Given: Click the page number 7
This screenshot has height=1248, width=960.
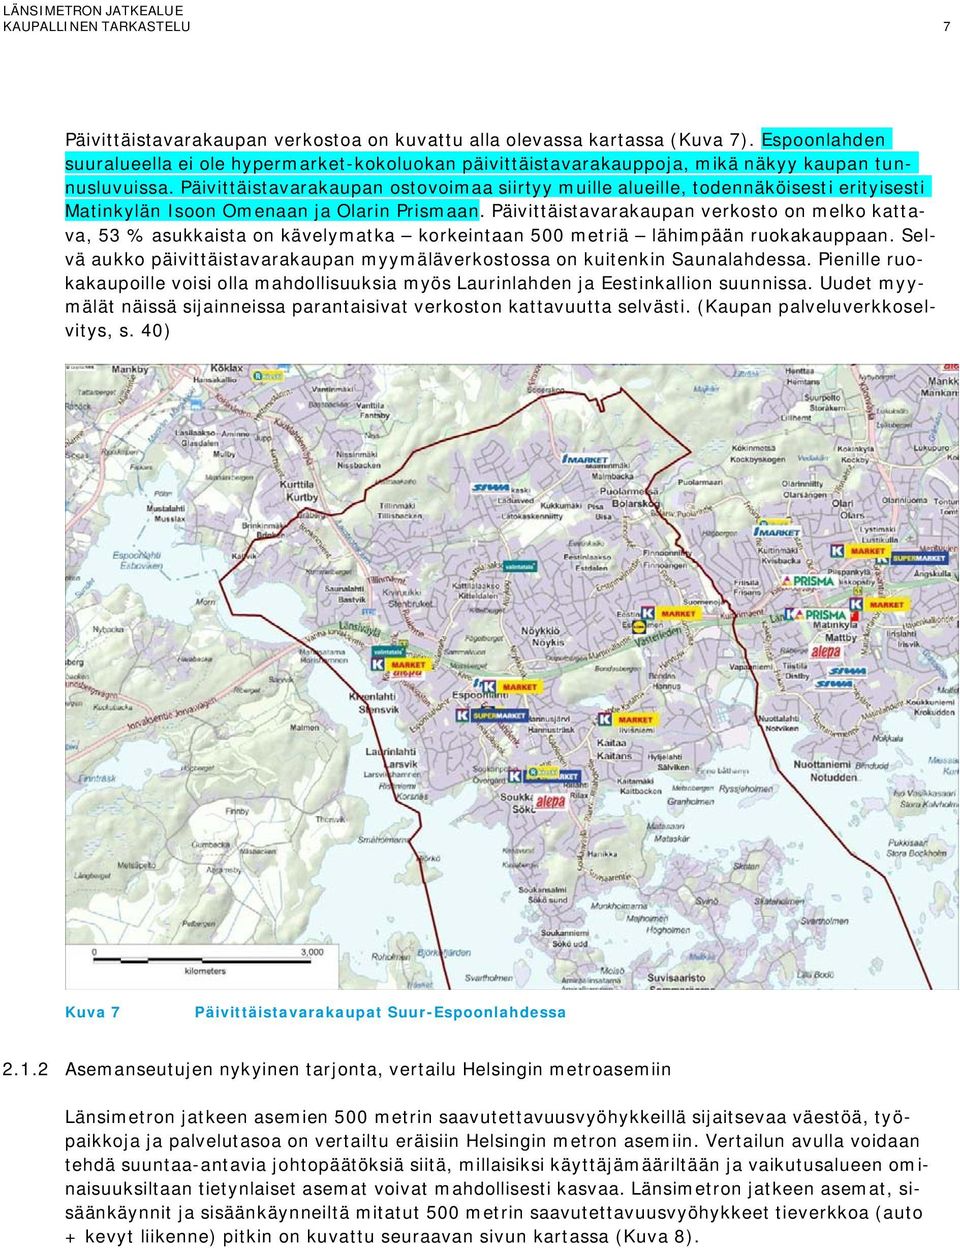Looking at the screenshot, I should tap(946, 27).
